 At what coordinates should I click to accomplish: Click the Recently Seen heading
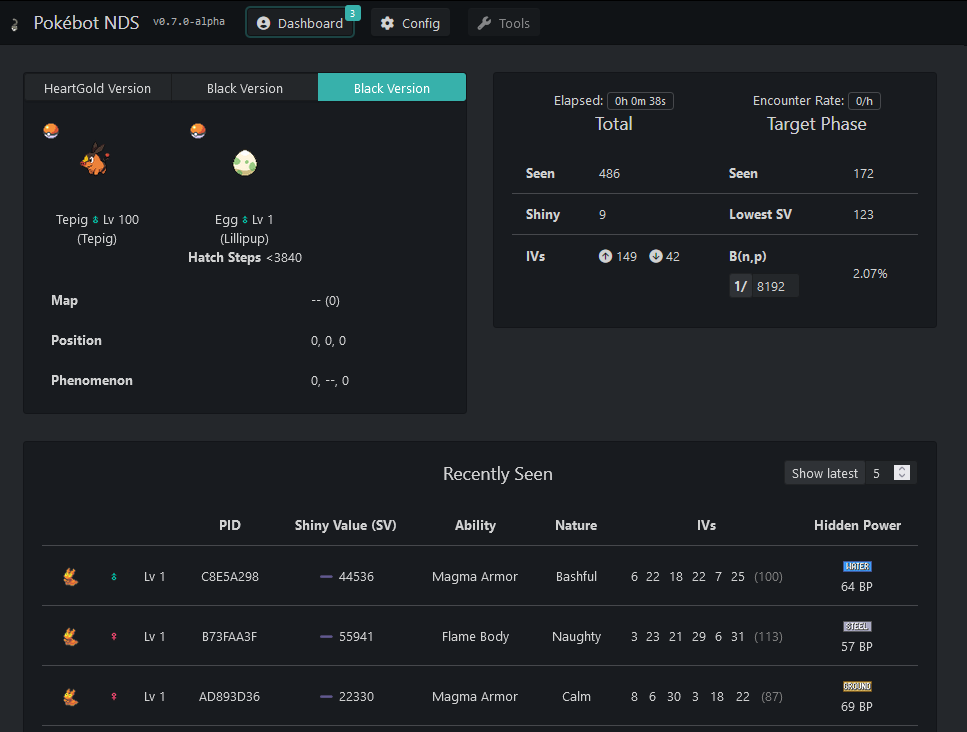click(498, 474)
